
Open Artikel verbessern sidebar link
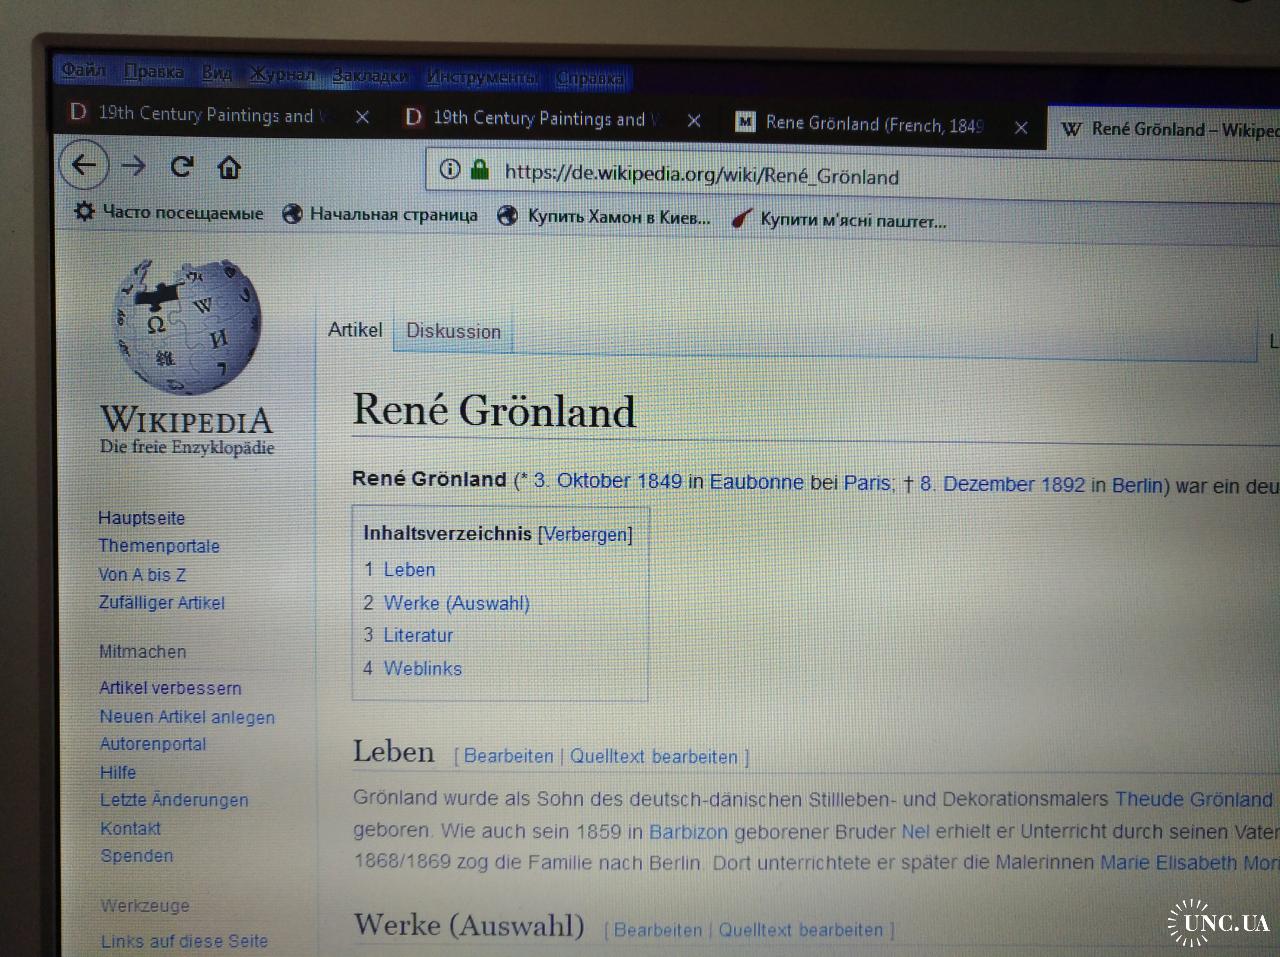coord(170,688)
